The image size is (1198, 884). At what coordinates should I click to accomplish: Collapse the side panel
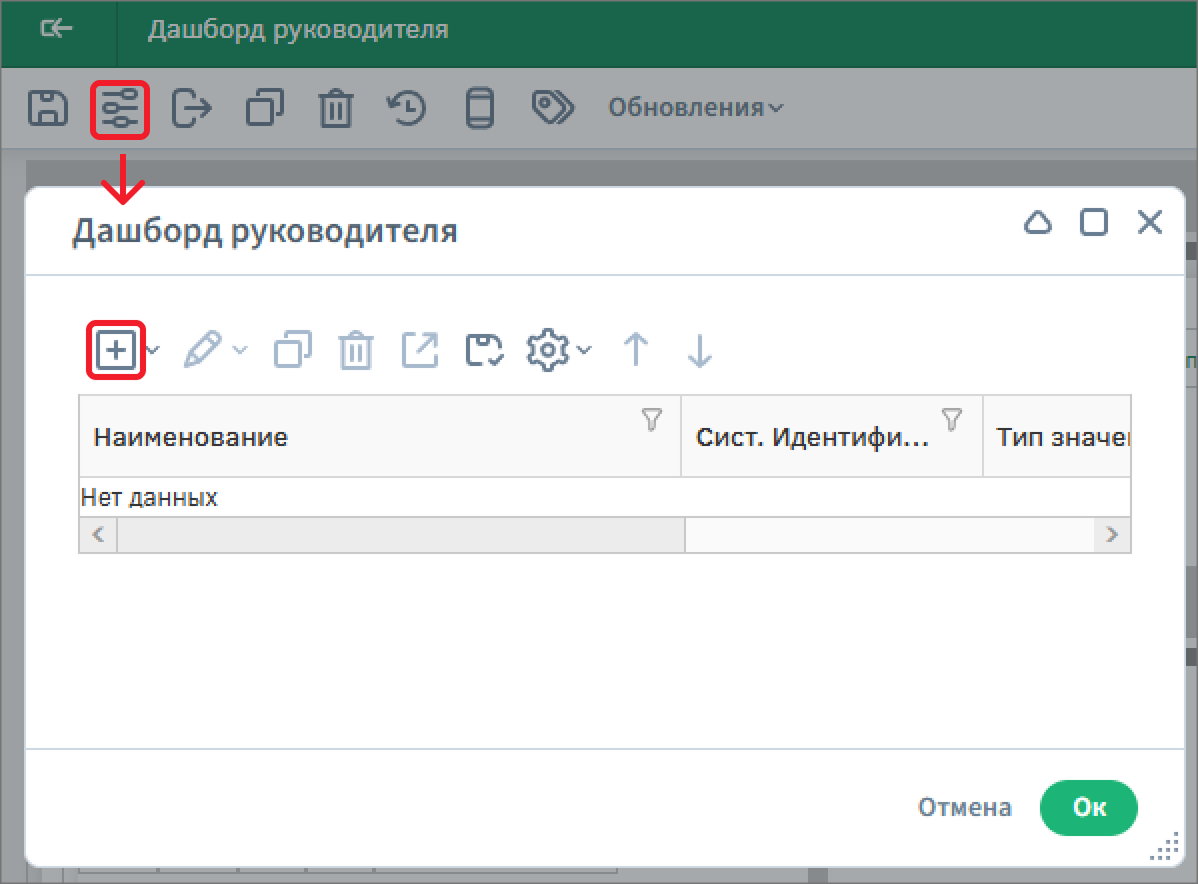click(57, 29)
